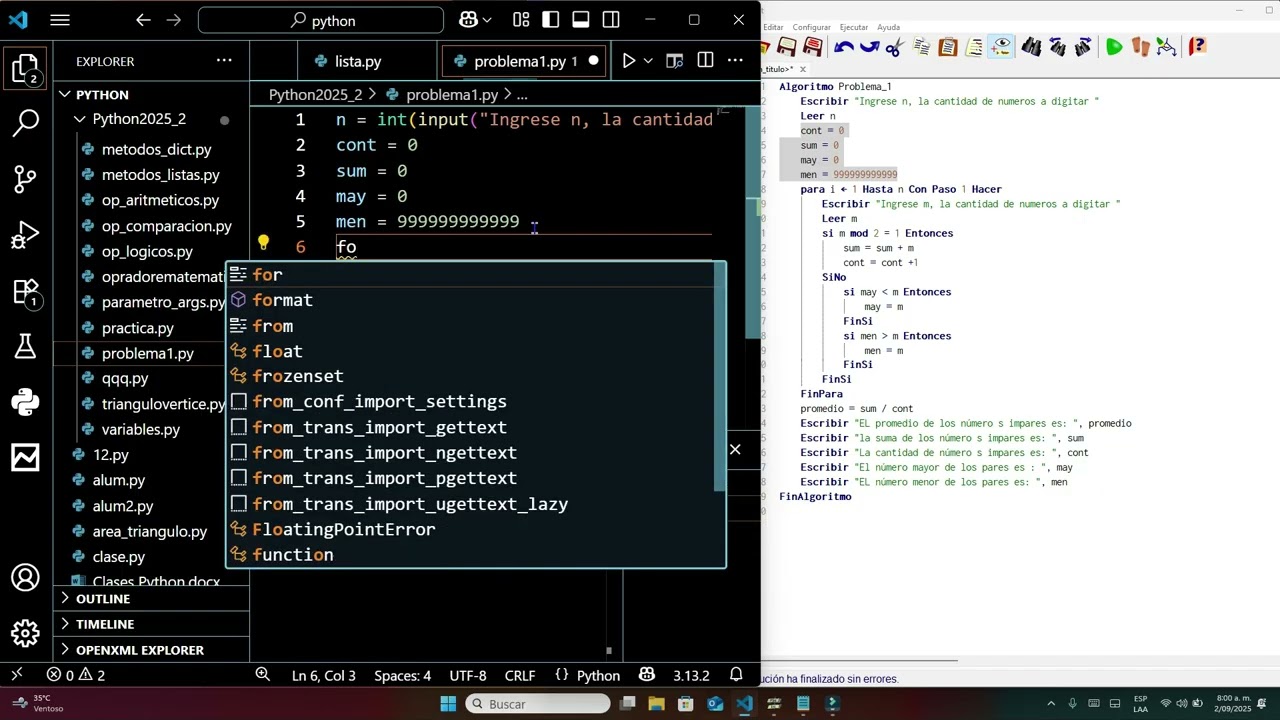Expand the OPENXML EXPLORER section
Image resolution: width=1280 pixels, height=720 pixels.
click(152, 650)
